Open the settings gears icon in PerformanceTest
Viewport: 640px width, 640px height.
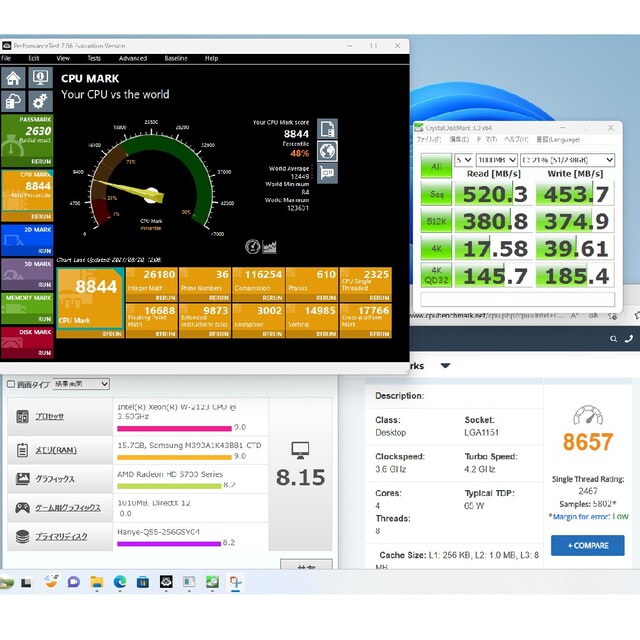click(40, 101)
